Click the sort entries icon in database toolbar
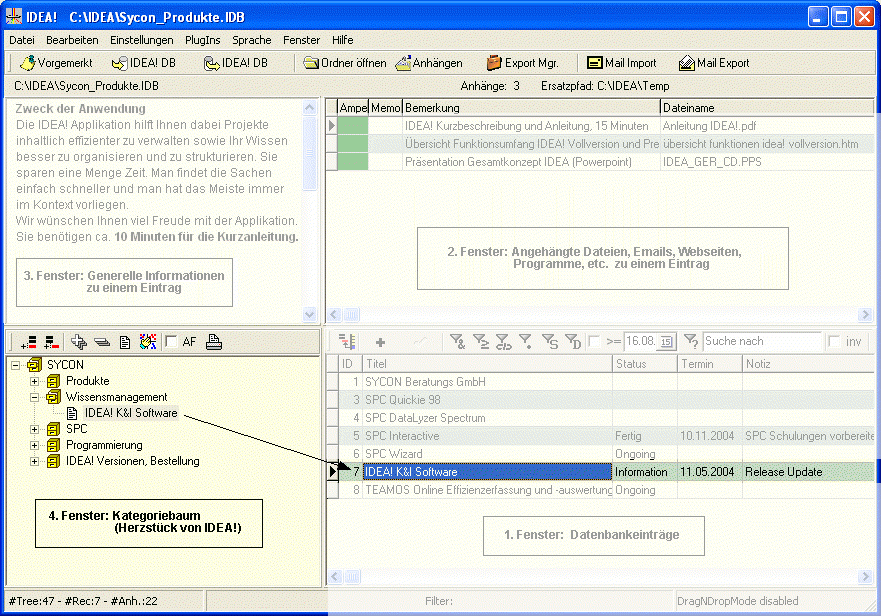Image resolution: width=881 pixels, height=616 pixels. (347, 342)
